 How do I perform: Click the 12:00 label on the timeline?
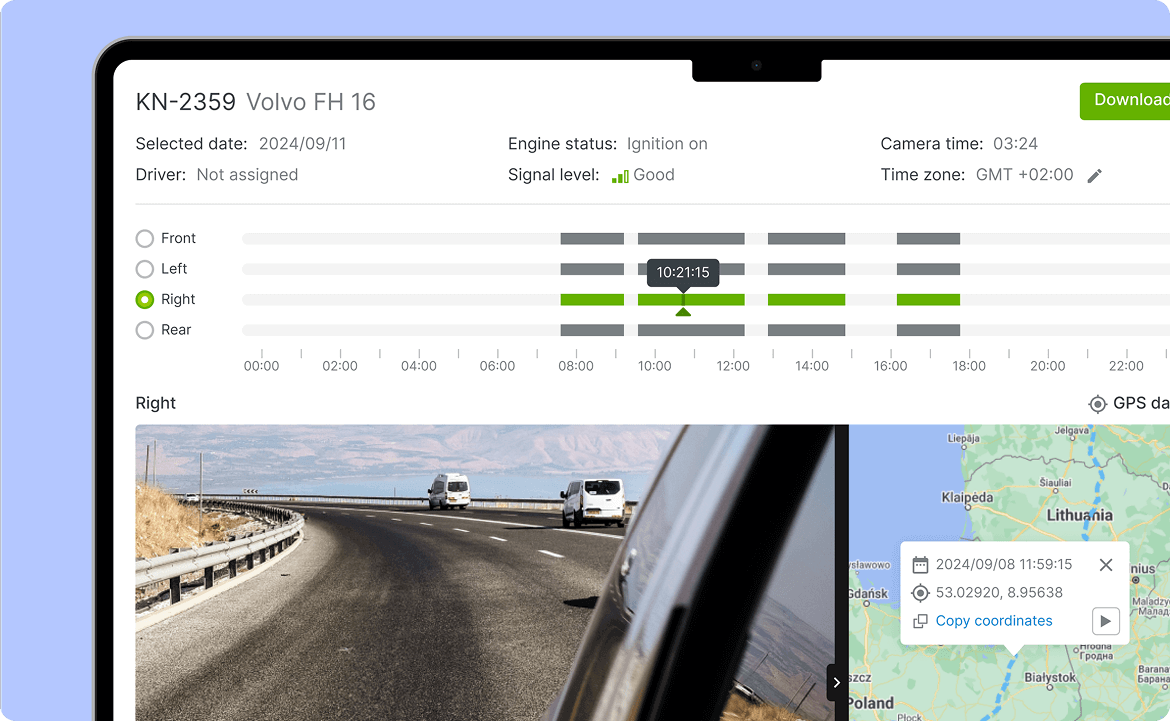pos(733,366)
